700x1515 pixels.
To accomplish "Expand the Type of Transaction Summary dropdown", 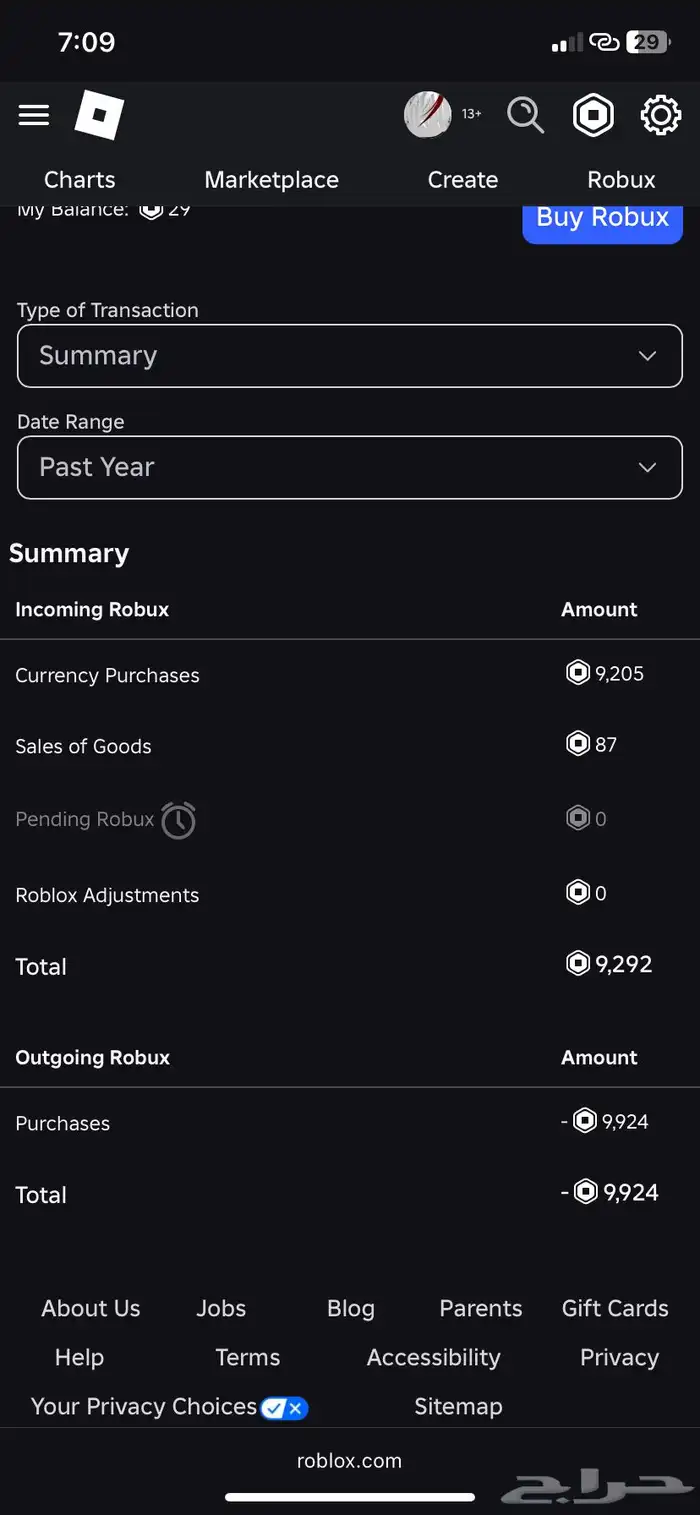I will [349, 356].
